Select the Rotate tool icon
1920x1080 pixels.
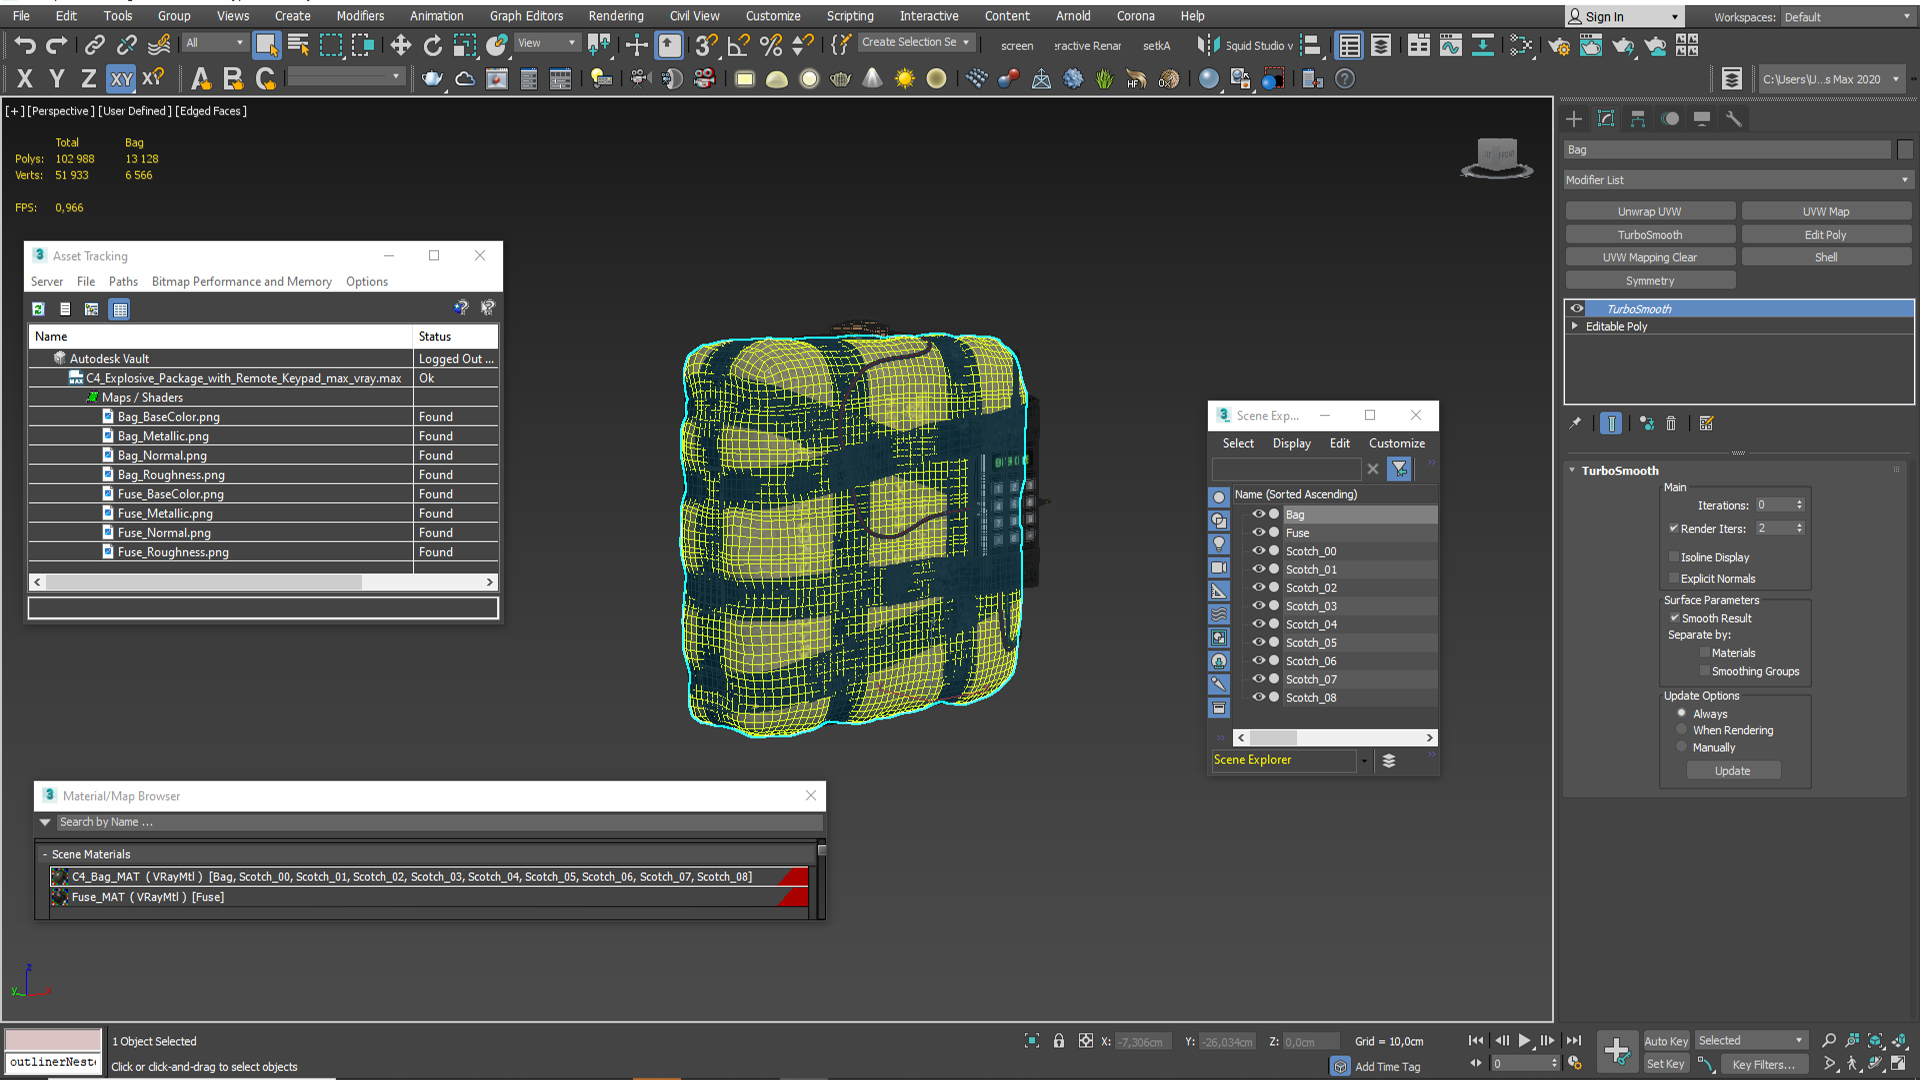click(432, 45)
